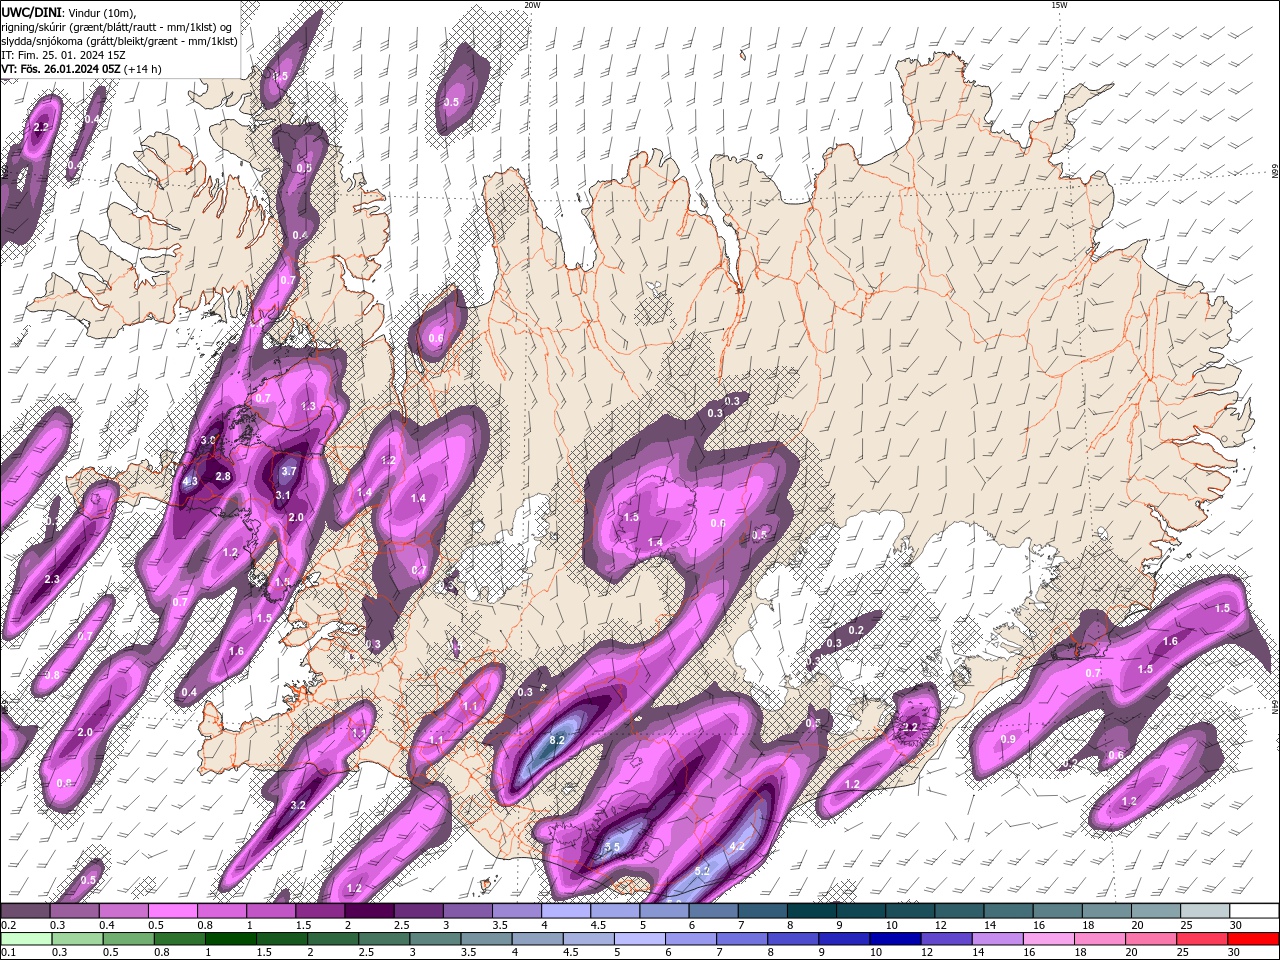1280x960 pixels.
Task: Pick the white swatch ending the top legend row
Action: coord(1253,911)
